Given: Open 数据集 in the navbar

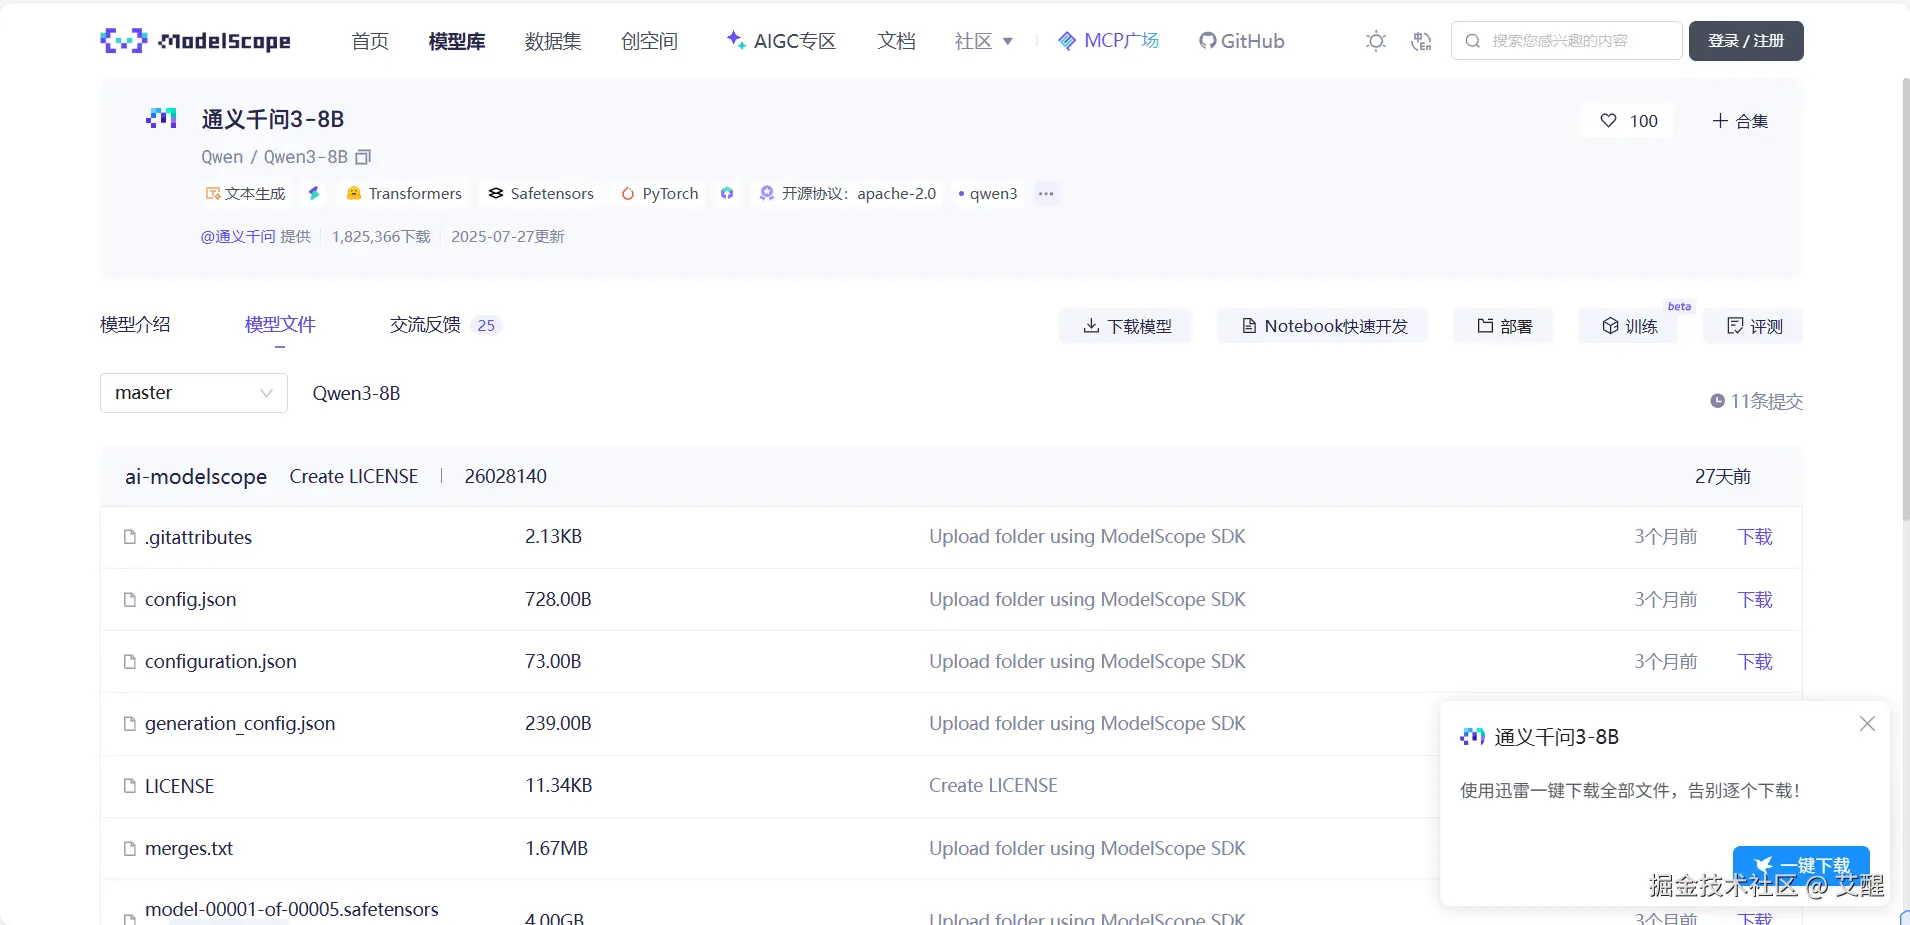Looking at the screenshot, I should [x=553, y=41].
